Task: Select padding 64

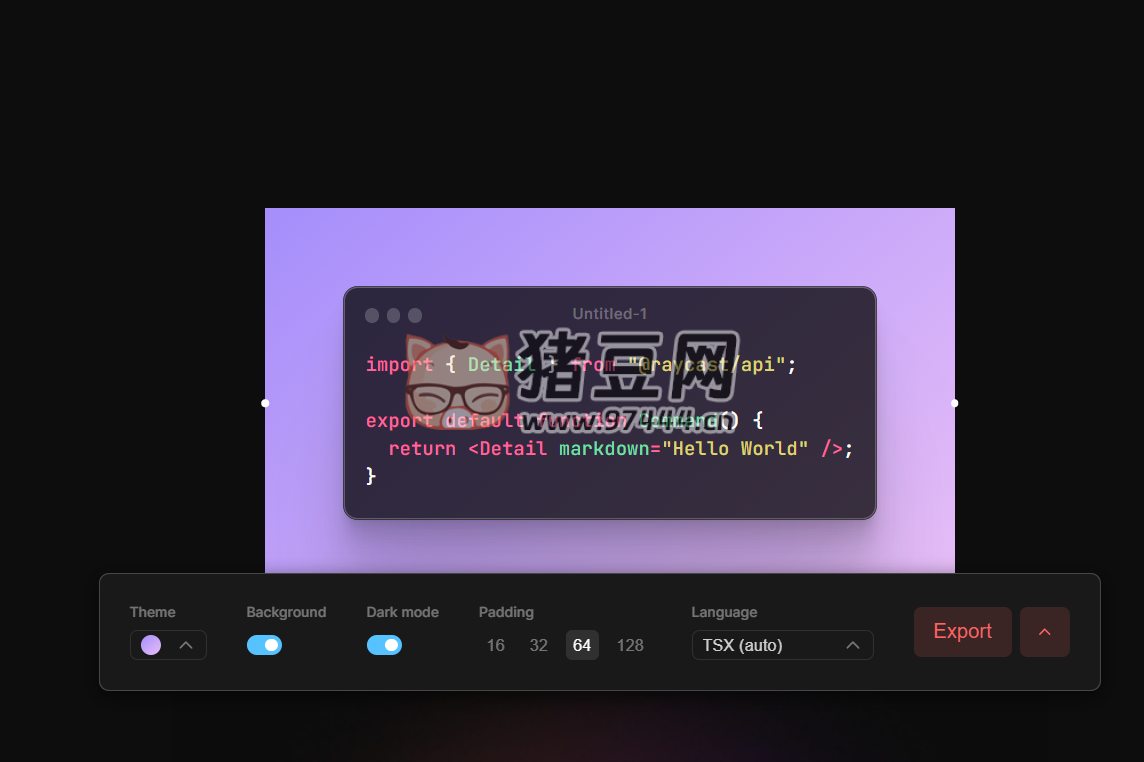Action: click(582, 645)
